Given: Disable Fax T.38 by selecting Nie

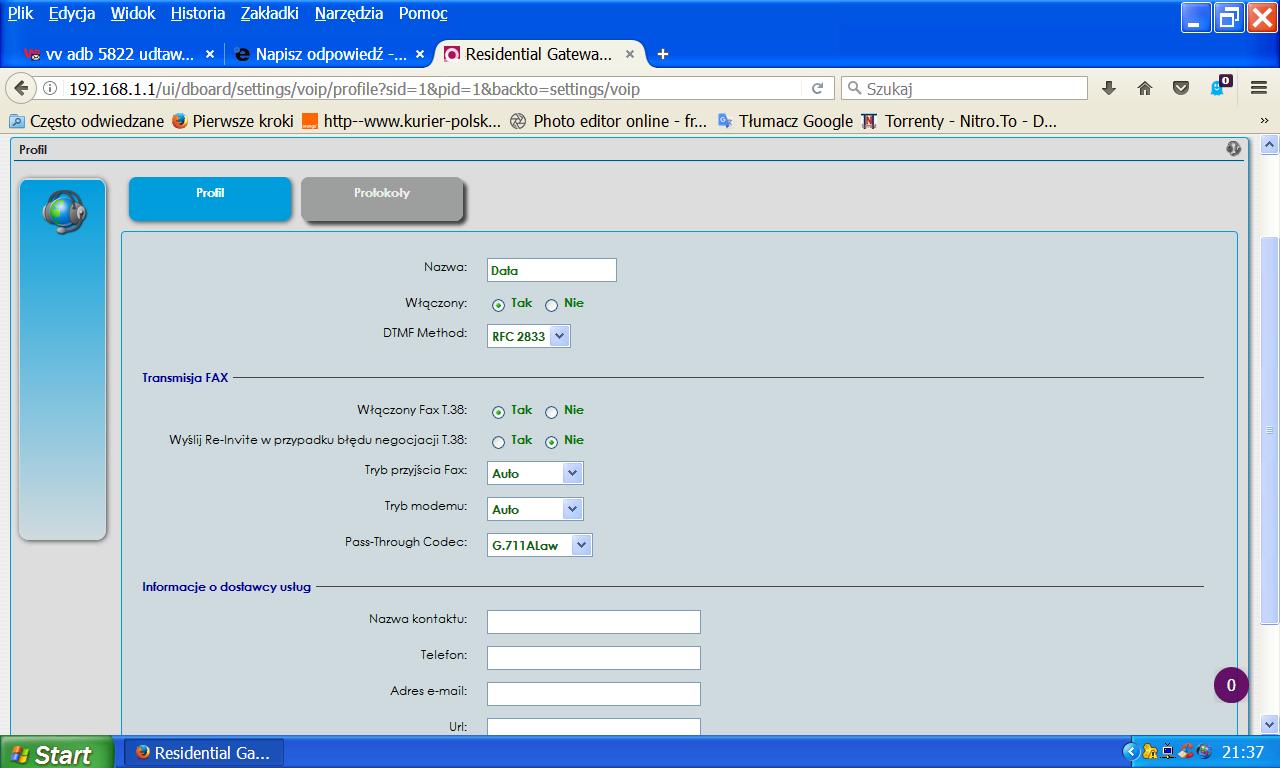Looking at the screenshot, I should tap(551, 412).
